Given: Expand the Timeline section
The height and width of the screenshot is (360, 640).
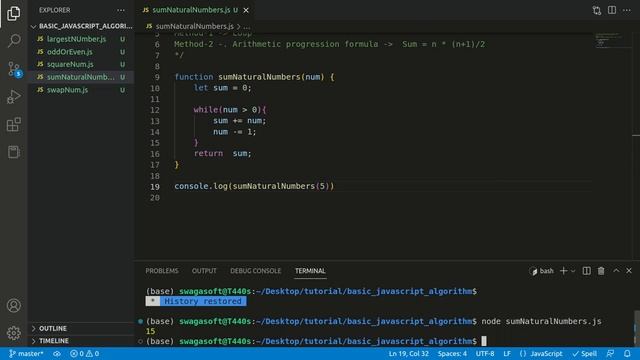Looking at the screenshot, I should [x=81, y=341].
